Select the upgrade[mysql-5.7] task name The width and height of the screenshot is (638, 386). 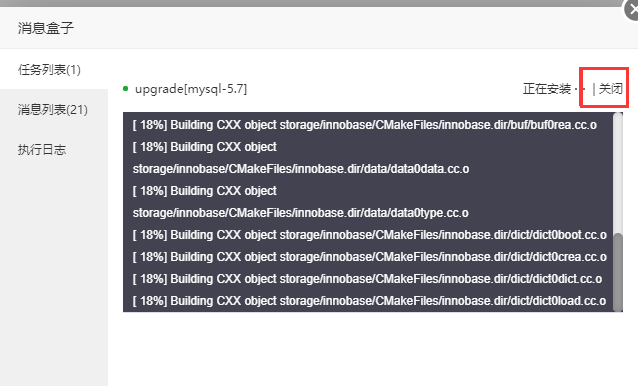pyautogui.click(x=191, y=89)
